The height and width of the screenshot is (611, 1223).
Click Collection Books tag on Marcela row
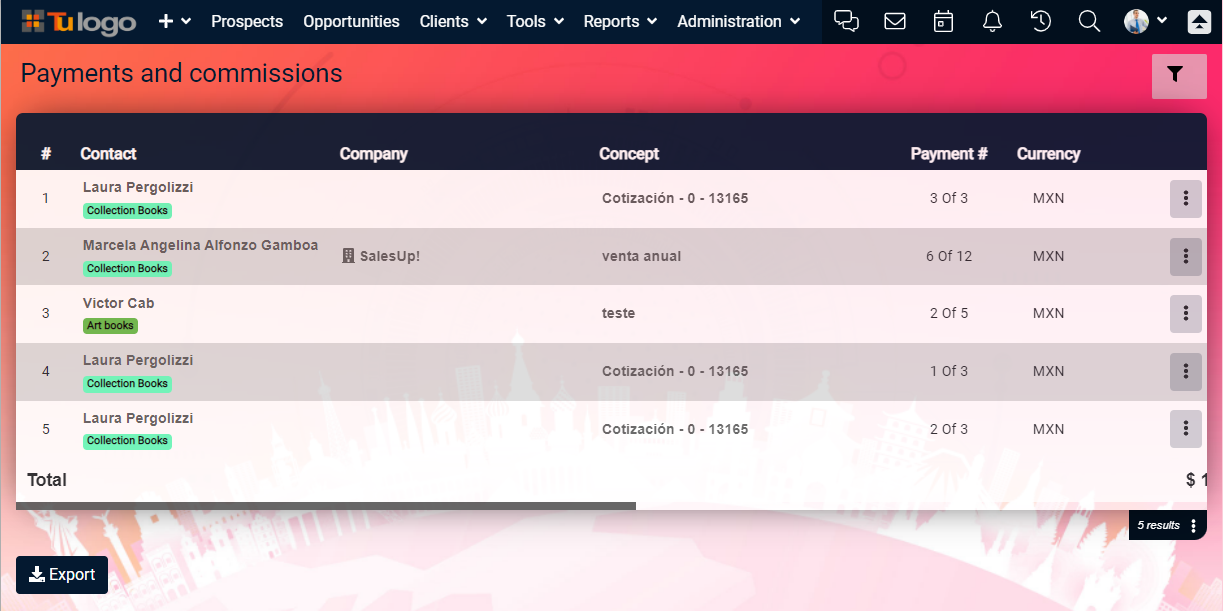127,269
